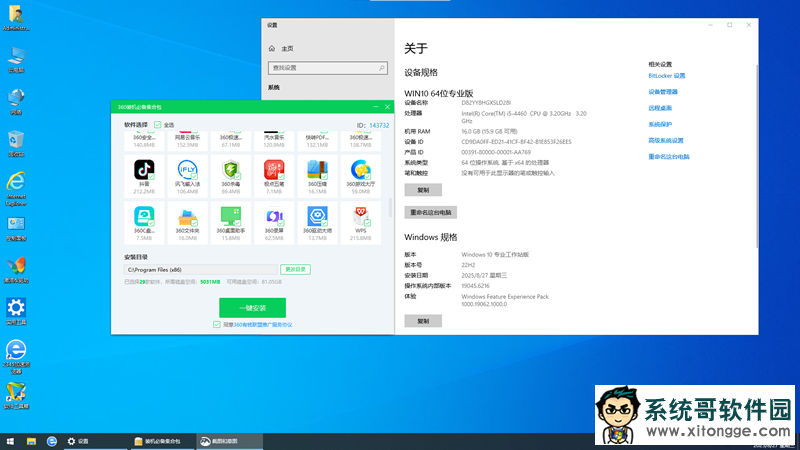
Task: Click search magnifier icon in settings
Action: (x=382, y=68)
